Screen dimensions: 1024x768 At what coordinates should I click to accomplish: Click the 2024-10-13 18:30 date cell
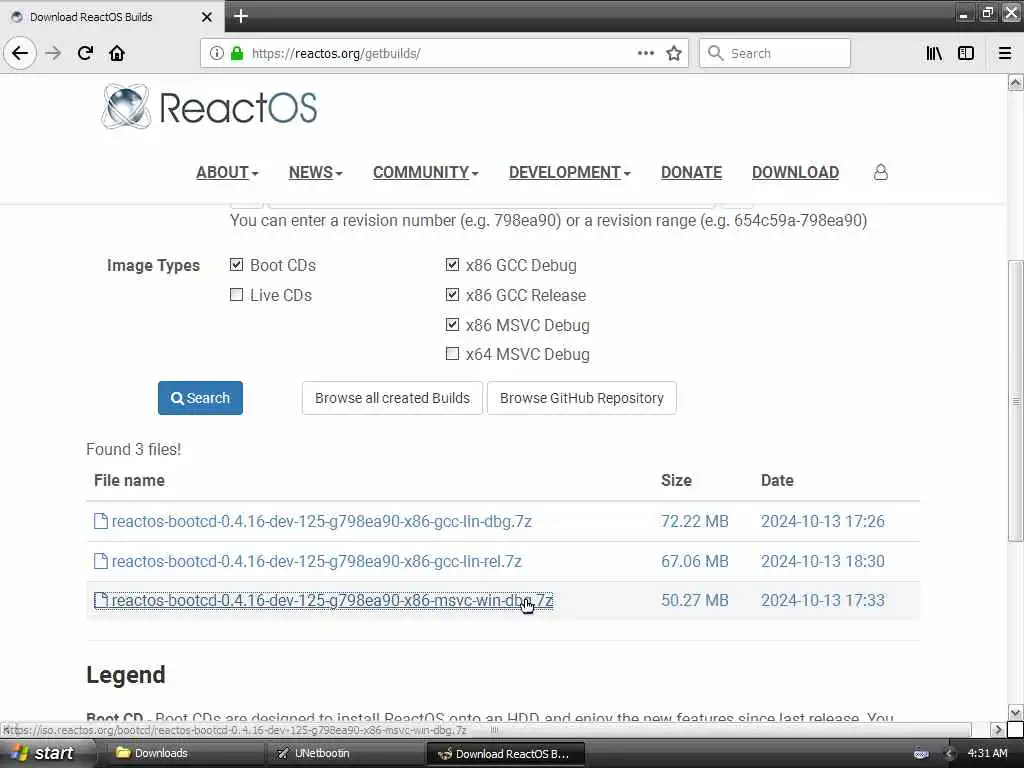pos(823,561)
